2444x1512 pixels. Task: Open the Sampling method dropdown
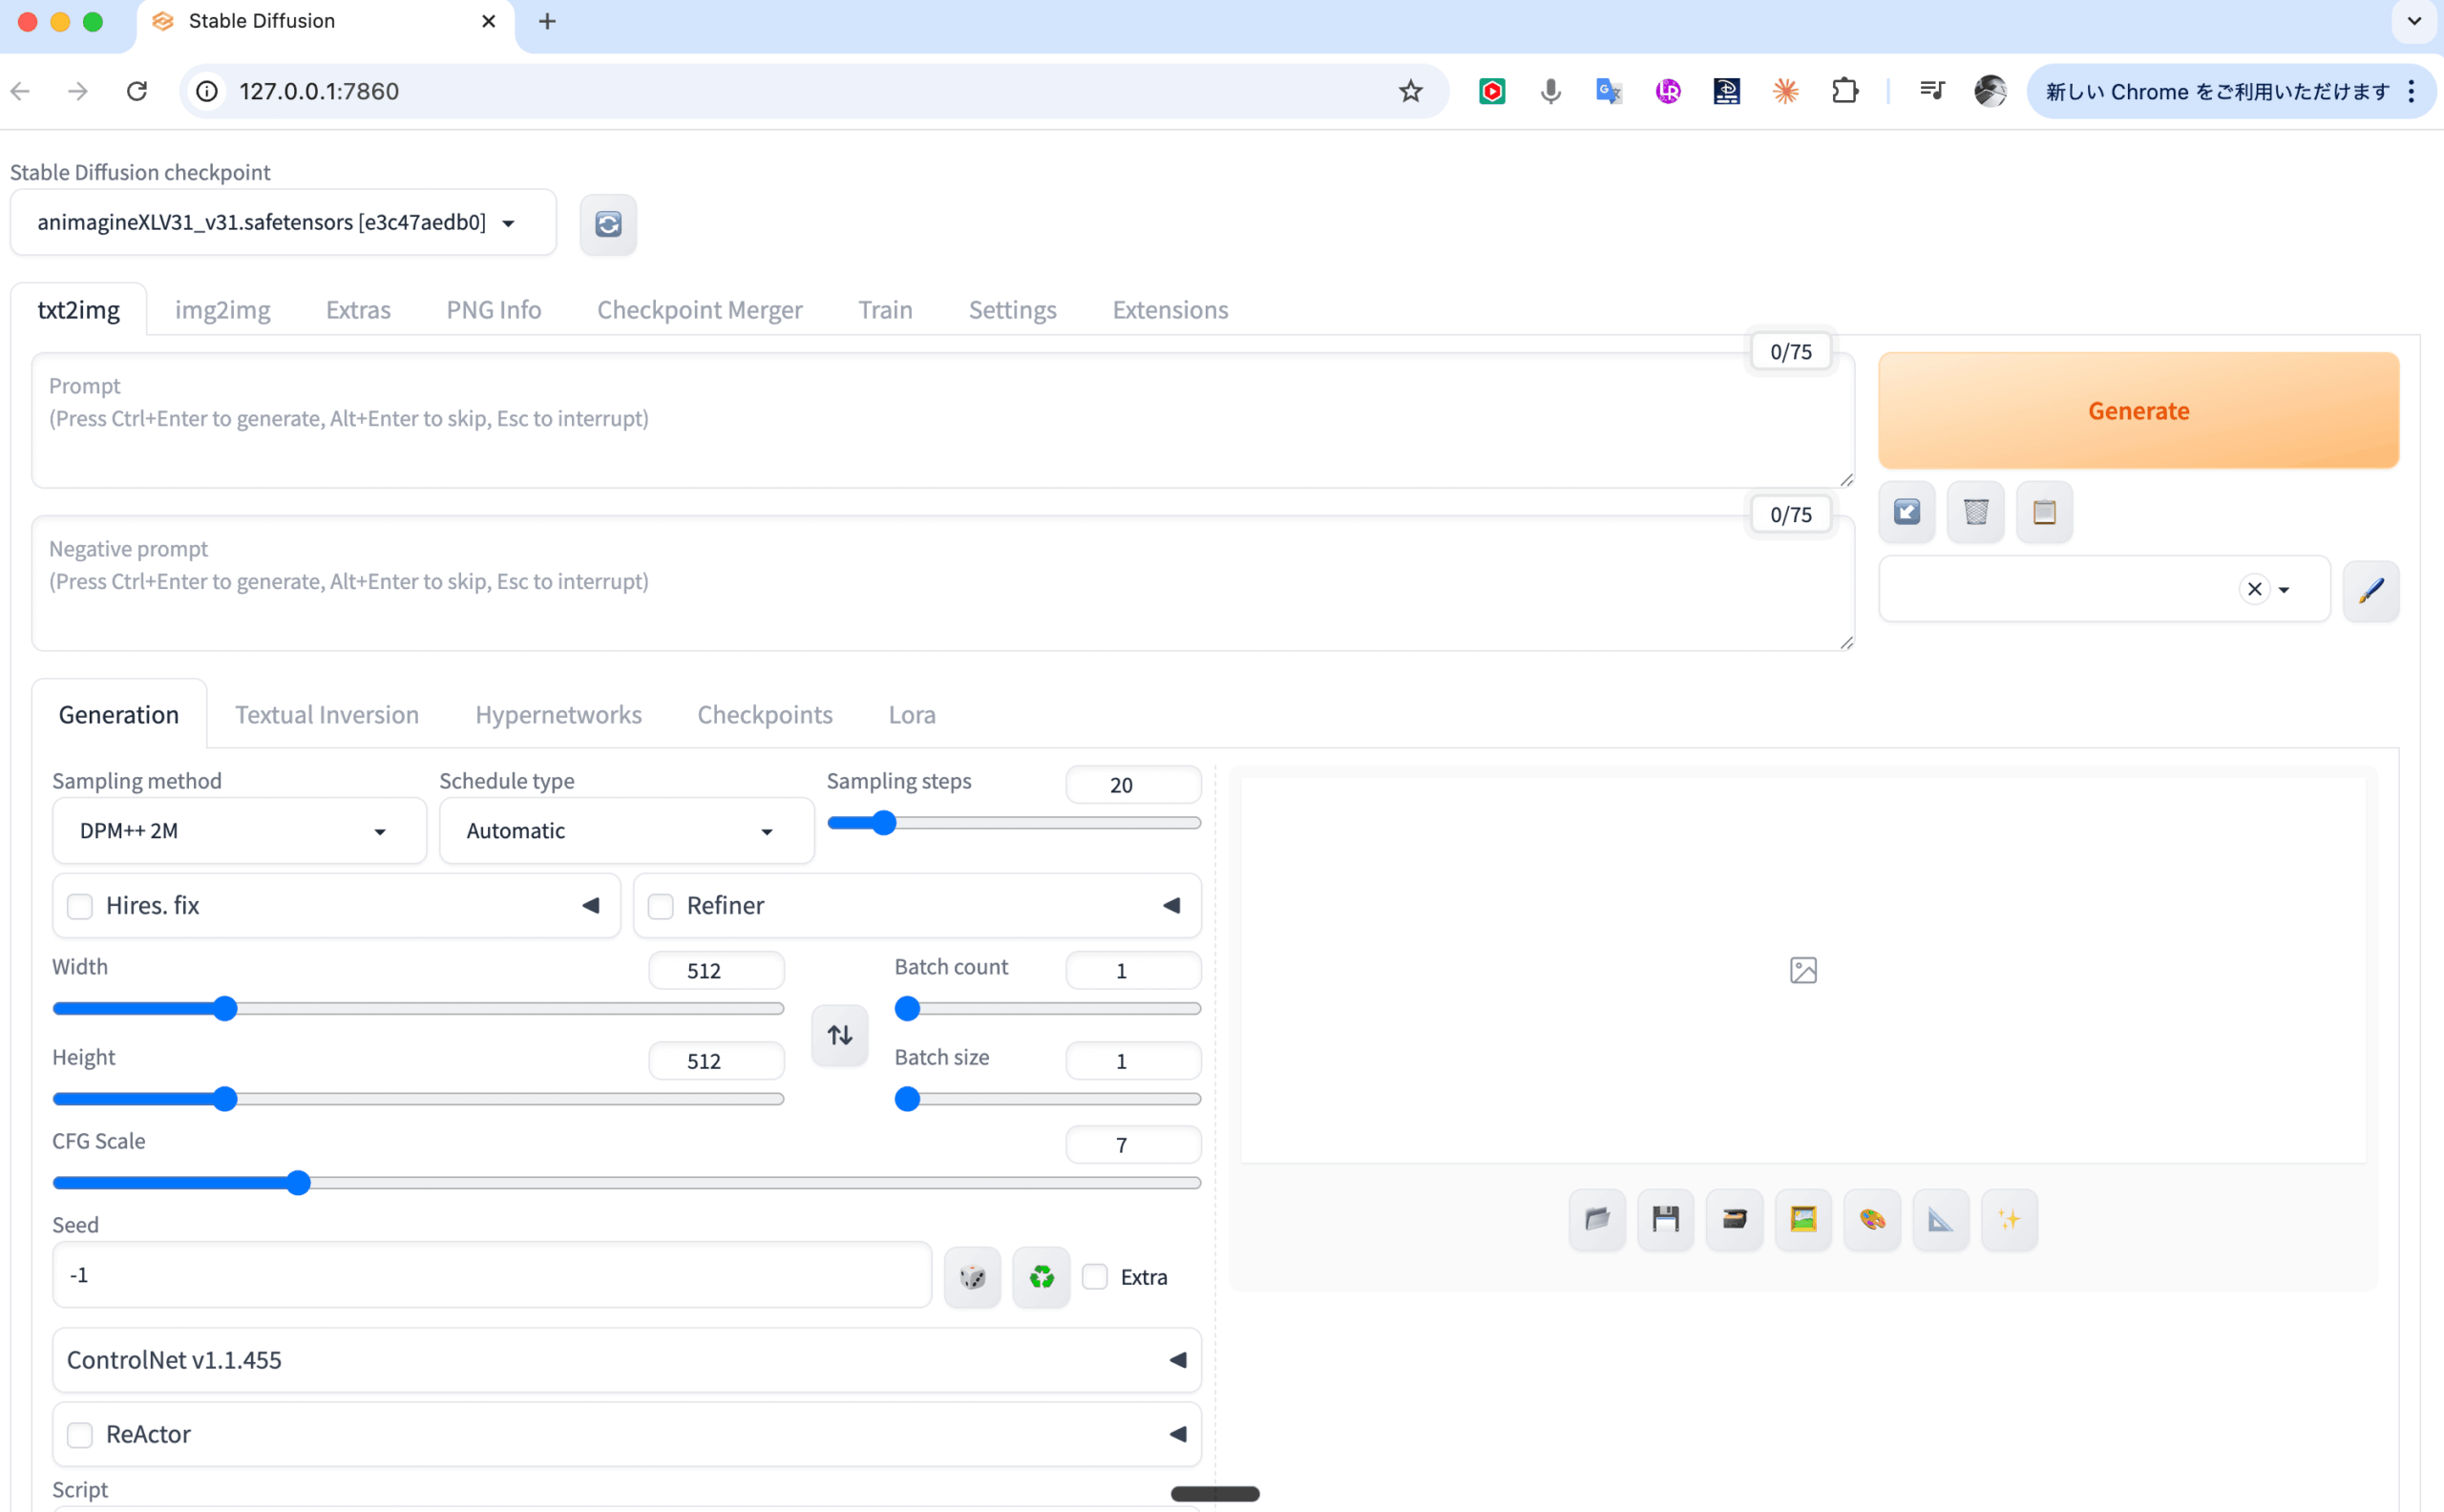click(238, 831)
